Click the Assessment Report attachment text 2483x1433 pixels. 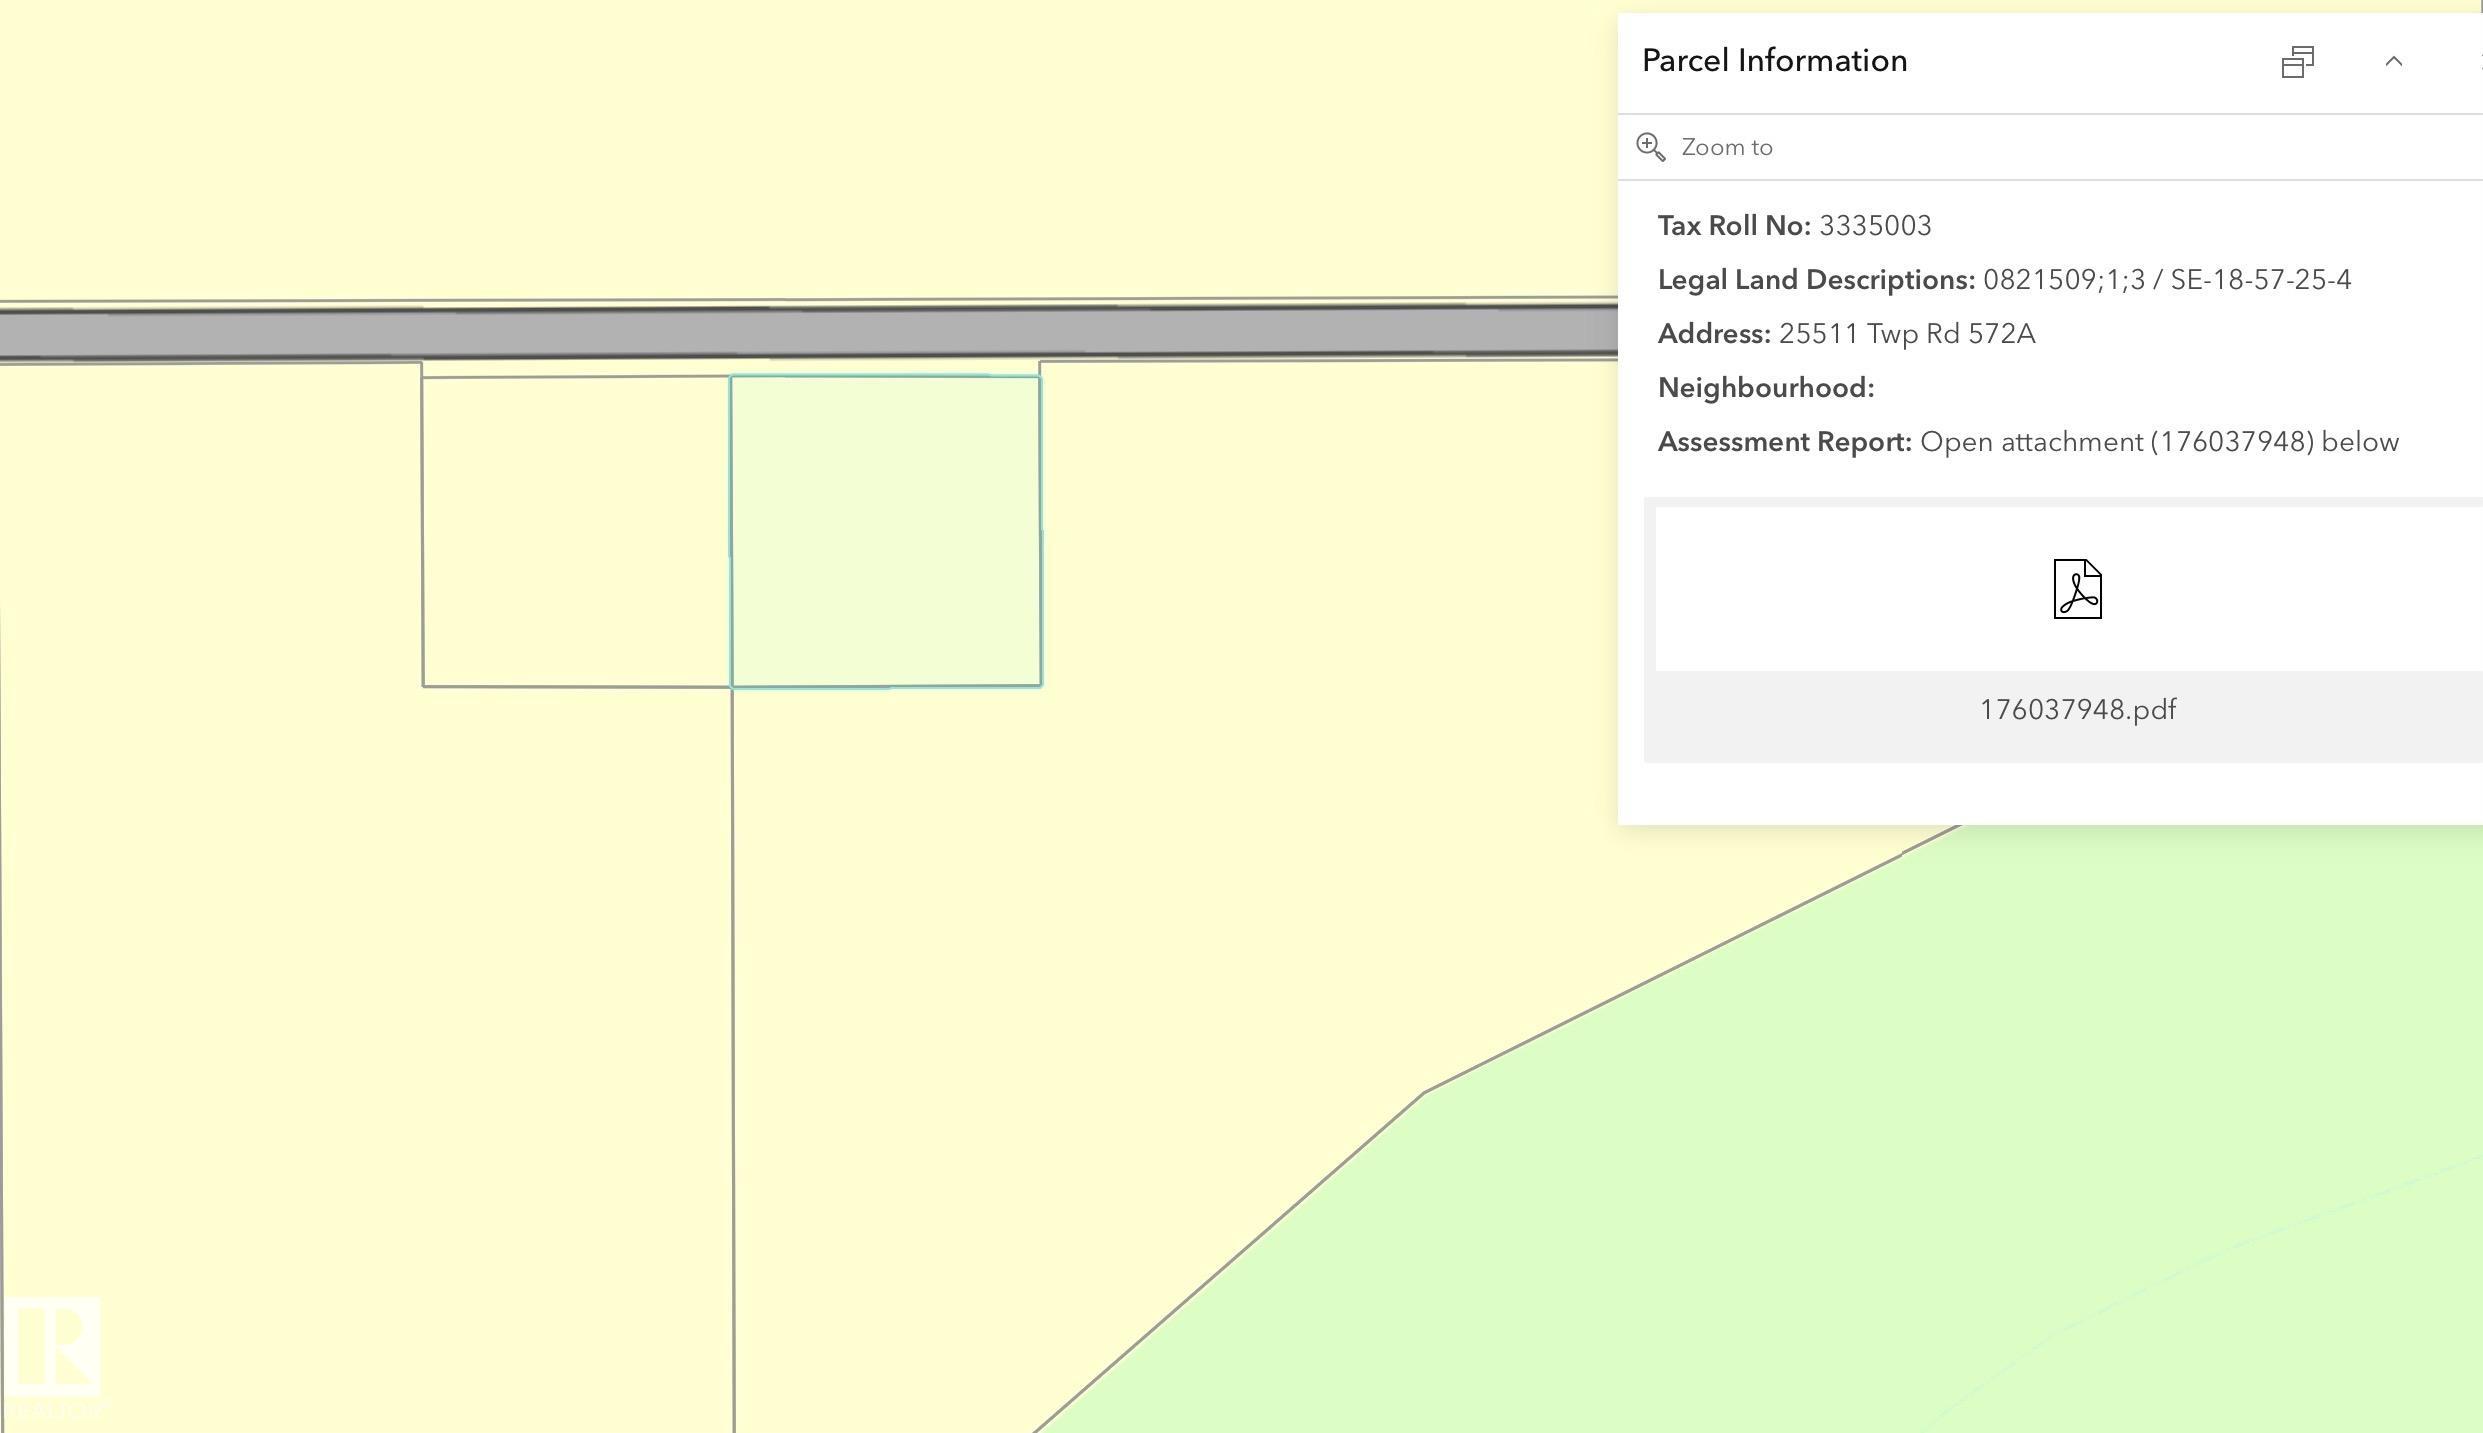[2158, 442]
